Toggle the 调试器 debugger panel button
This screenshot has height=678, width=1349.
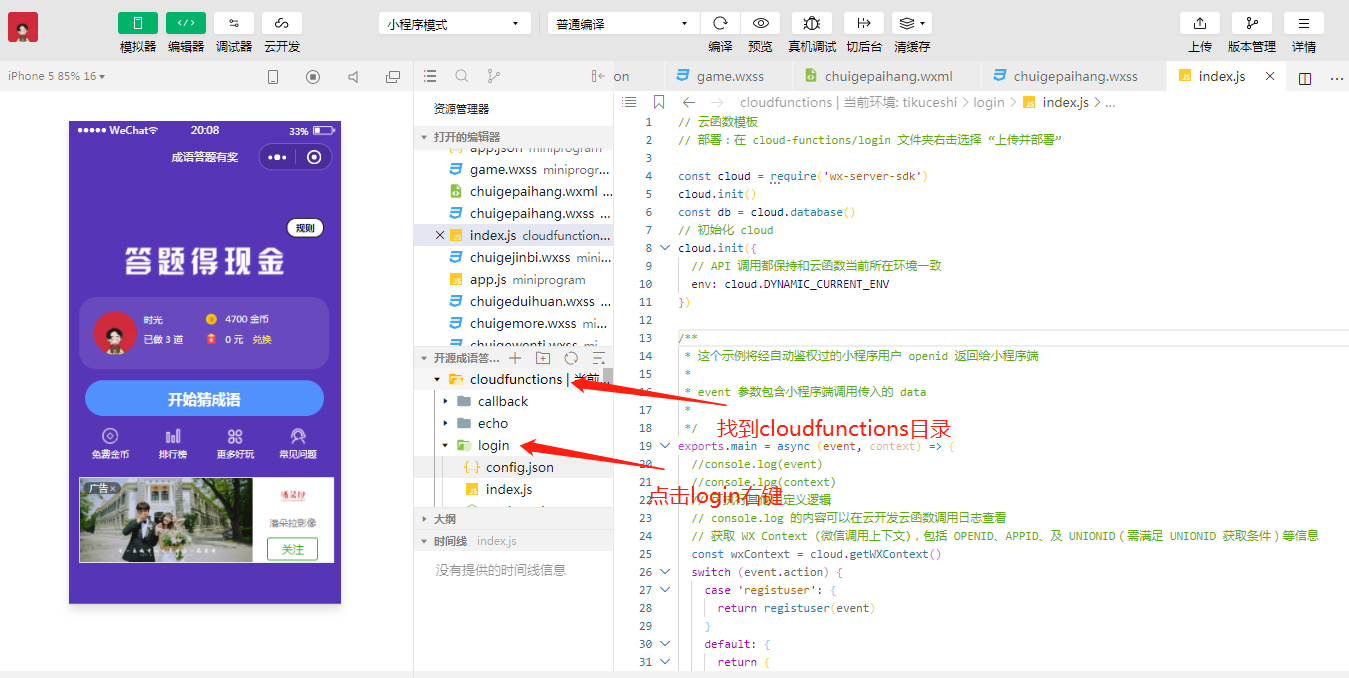[234, 23]
